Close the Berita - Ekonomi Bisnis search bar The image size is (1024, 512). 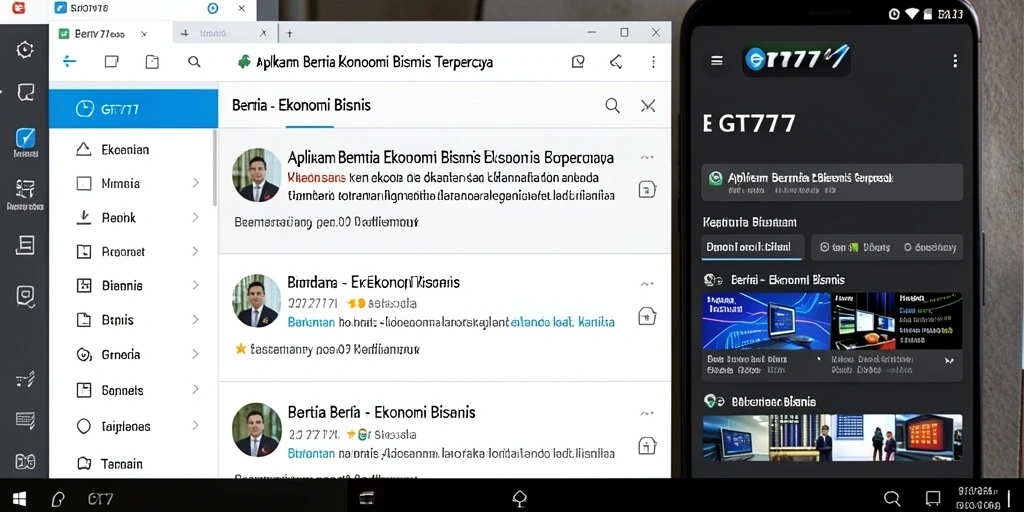pos(648,106)
